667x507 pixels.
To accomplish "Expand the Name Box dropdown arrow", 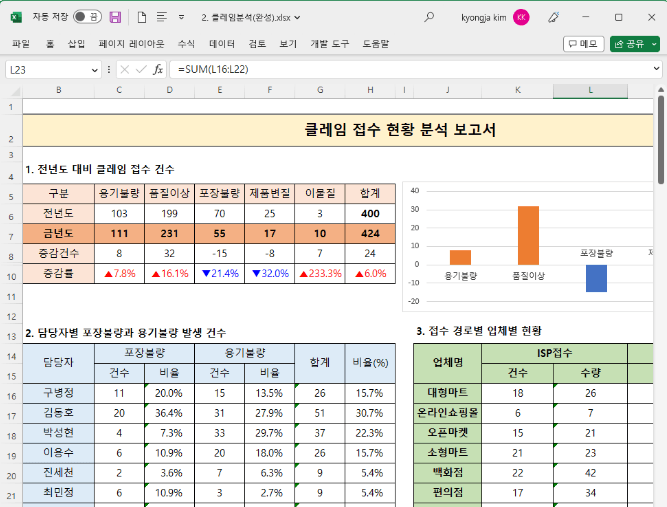I will tap(95, 69).
